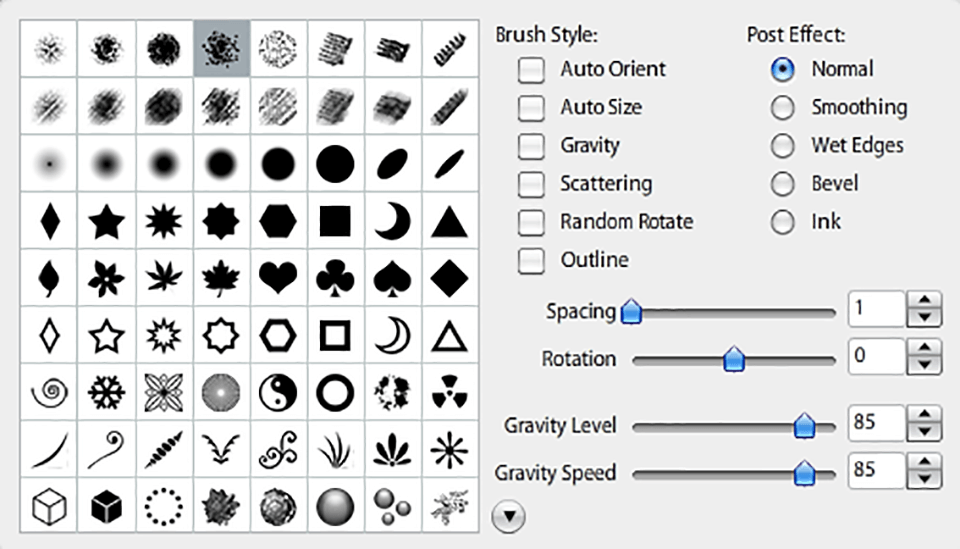The width and height of the screenshot is (960, 549).
Task: Select the outlined star brush
Action: [107, 335]
